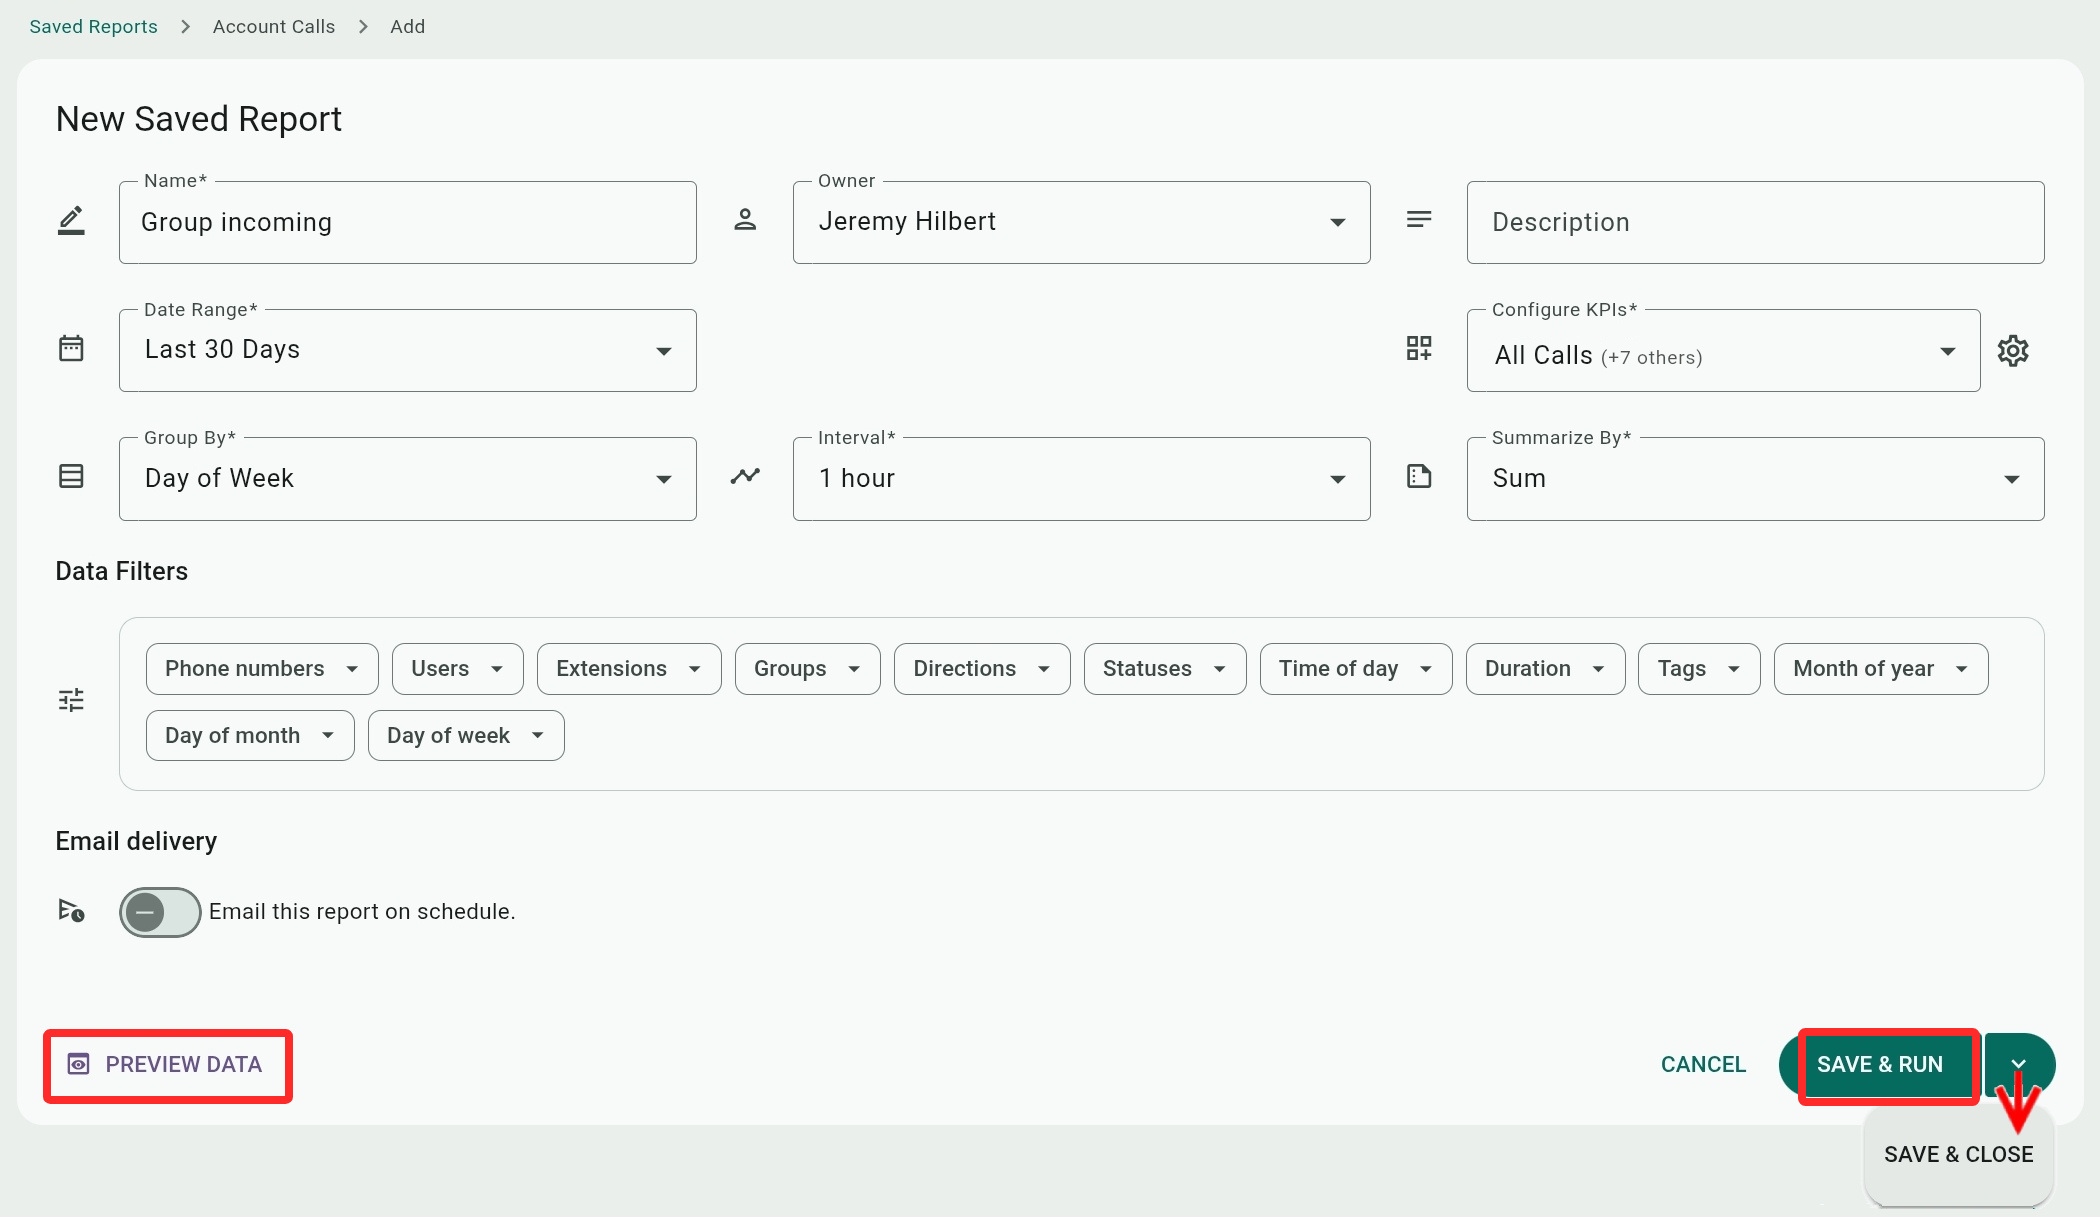Click the filter sliders icon in Data Filters
This screenshot has height=1217, width=2100.
pos(71,700)
